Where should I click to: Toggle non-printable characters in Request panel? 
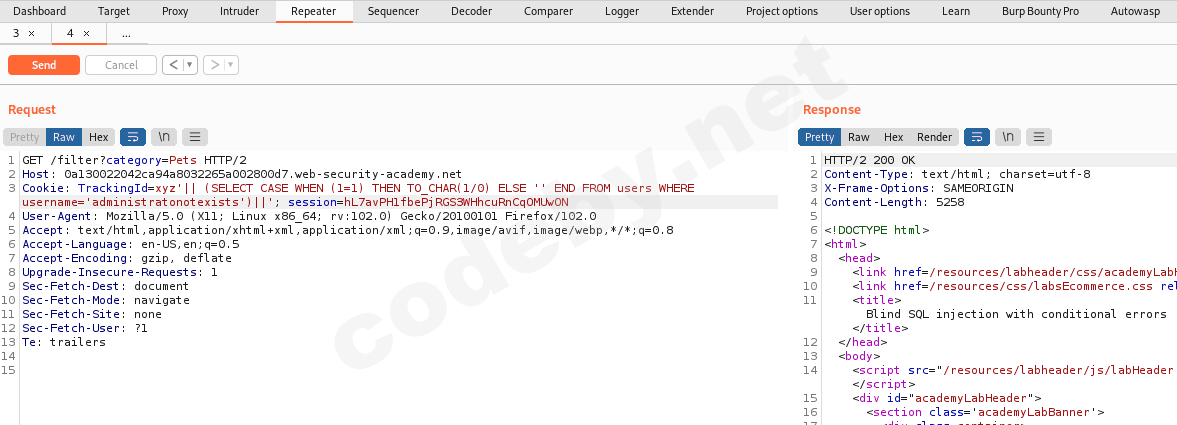(x=164, y=137)
